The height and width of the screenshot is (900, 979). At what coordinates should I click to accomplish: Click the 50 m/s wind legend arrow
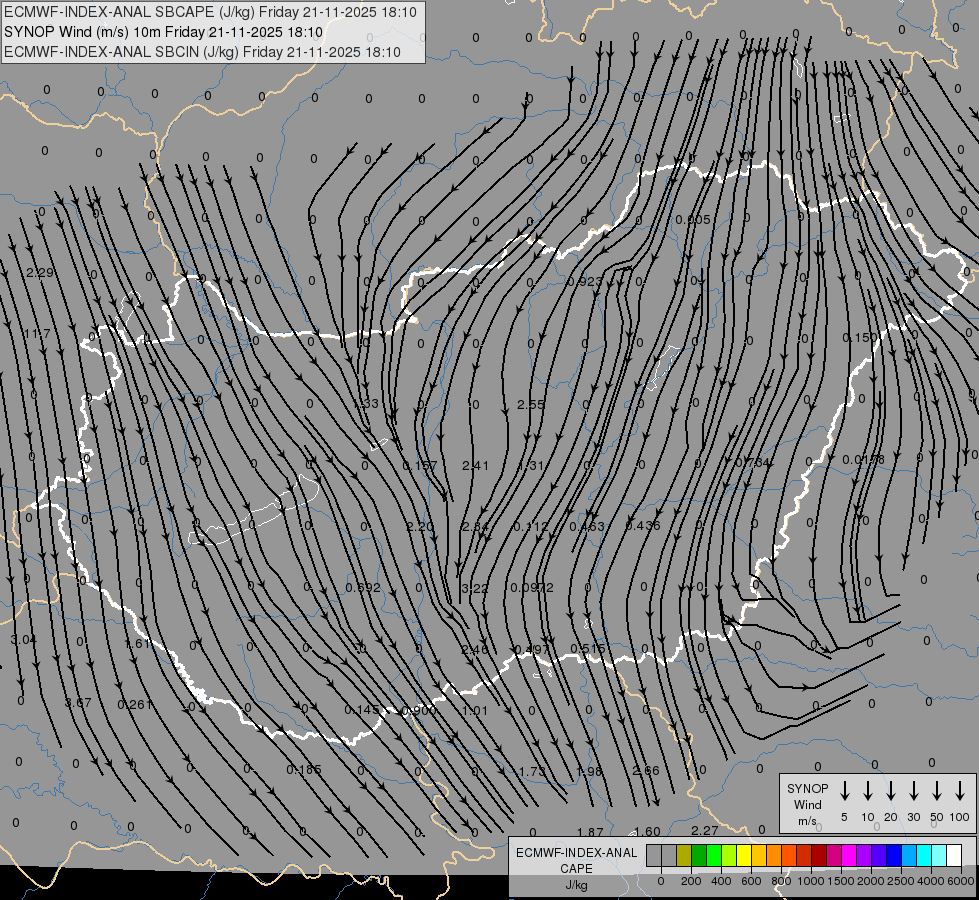[x=937, y=791]
